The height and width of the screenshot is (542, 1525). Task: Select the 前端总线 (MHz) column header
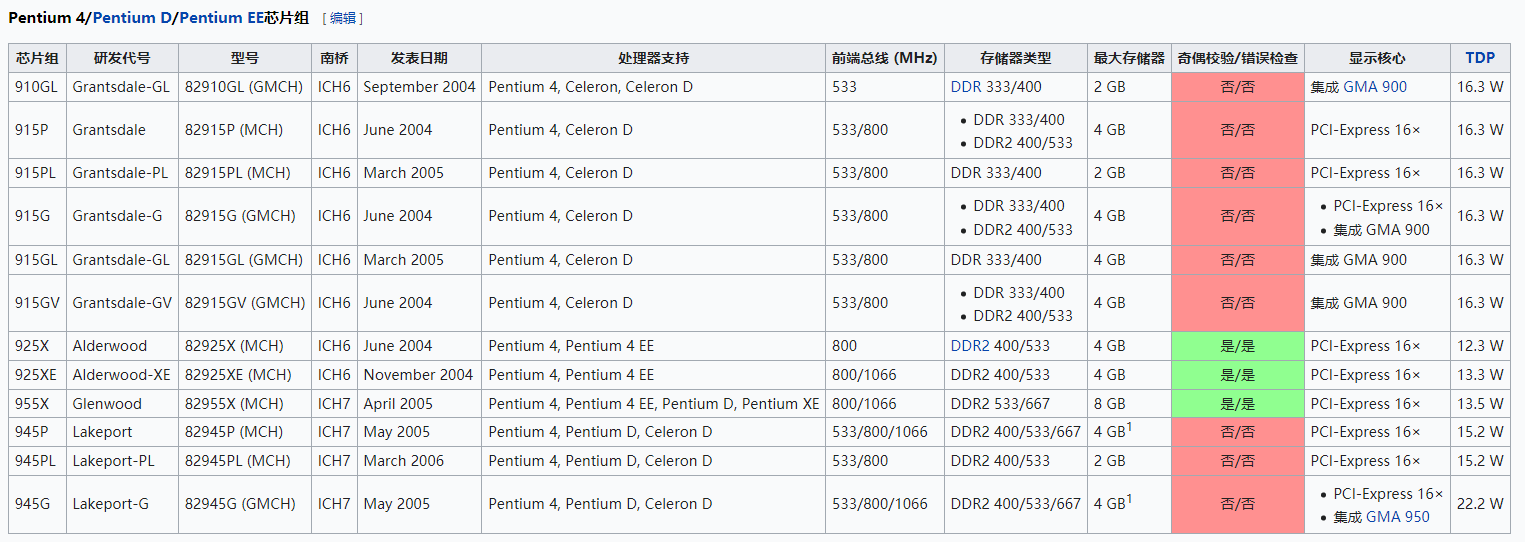click(884, 58)
